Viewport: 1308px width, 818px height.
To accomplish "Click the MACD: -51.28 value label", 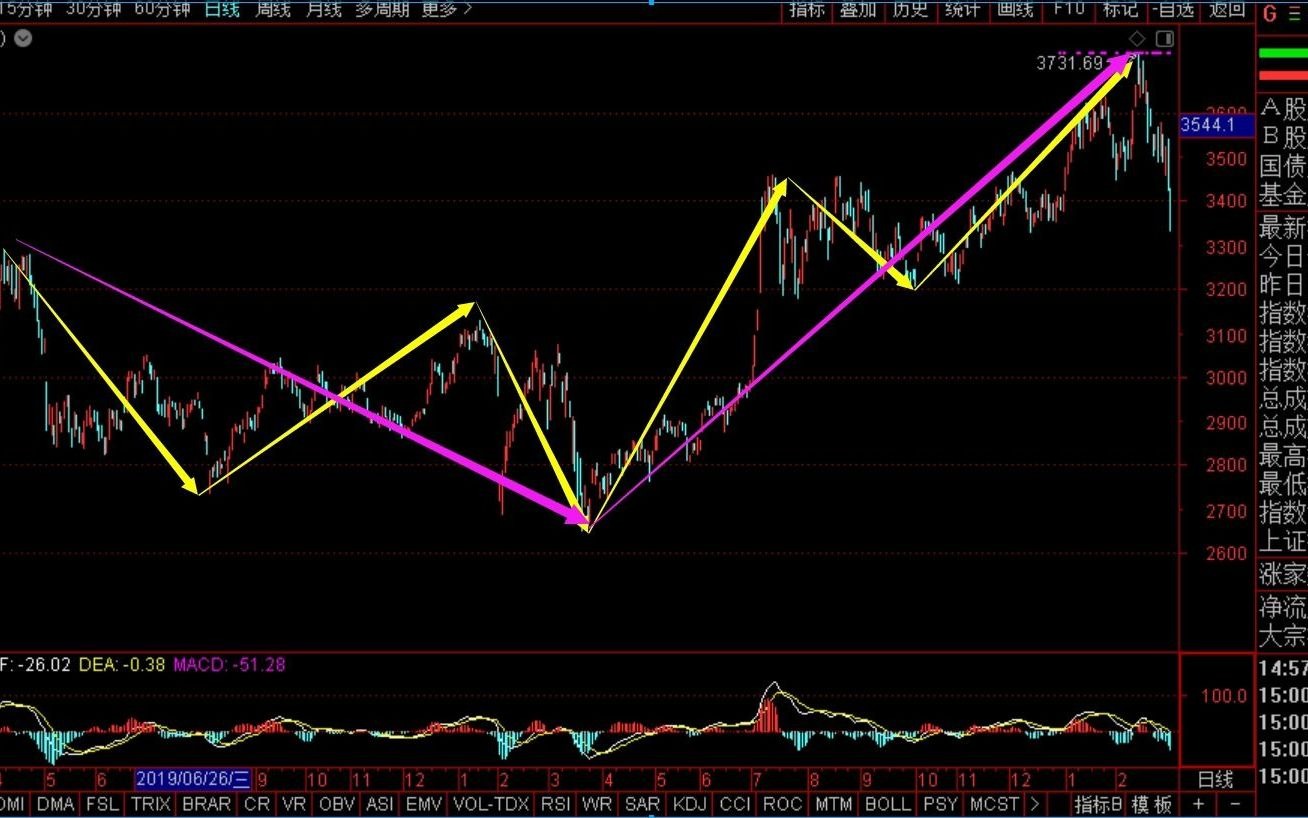I will (230, 664).
